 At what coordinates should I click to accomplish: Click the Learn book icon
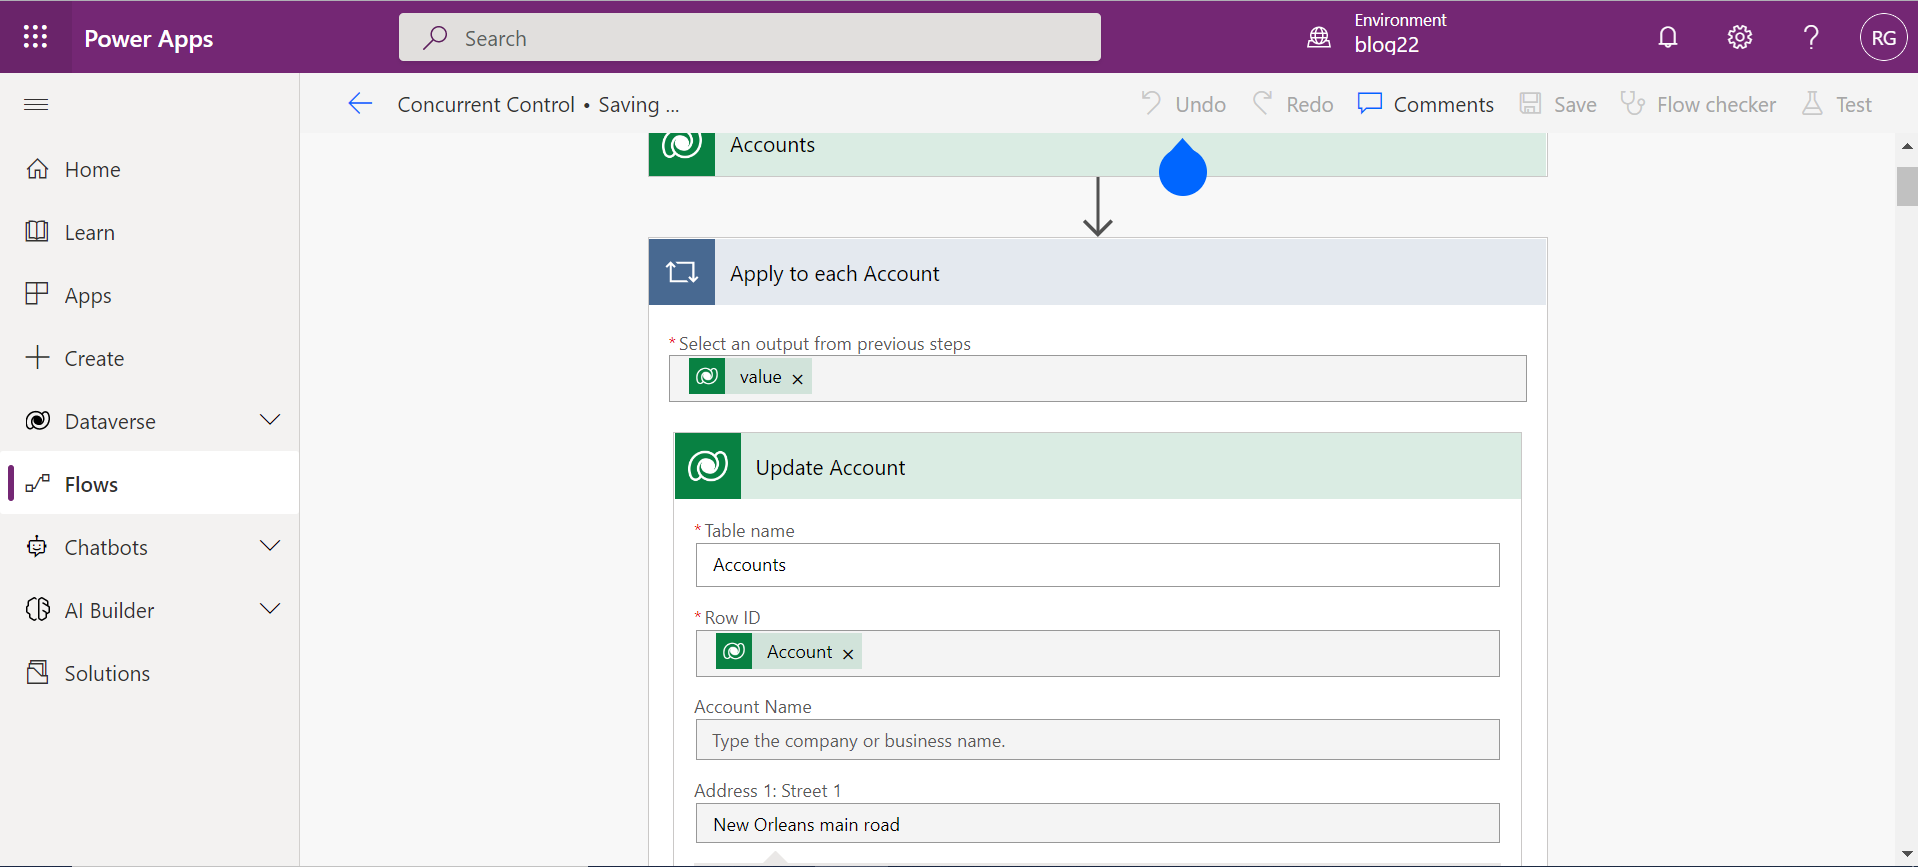37,231
